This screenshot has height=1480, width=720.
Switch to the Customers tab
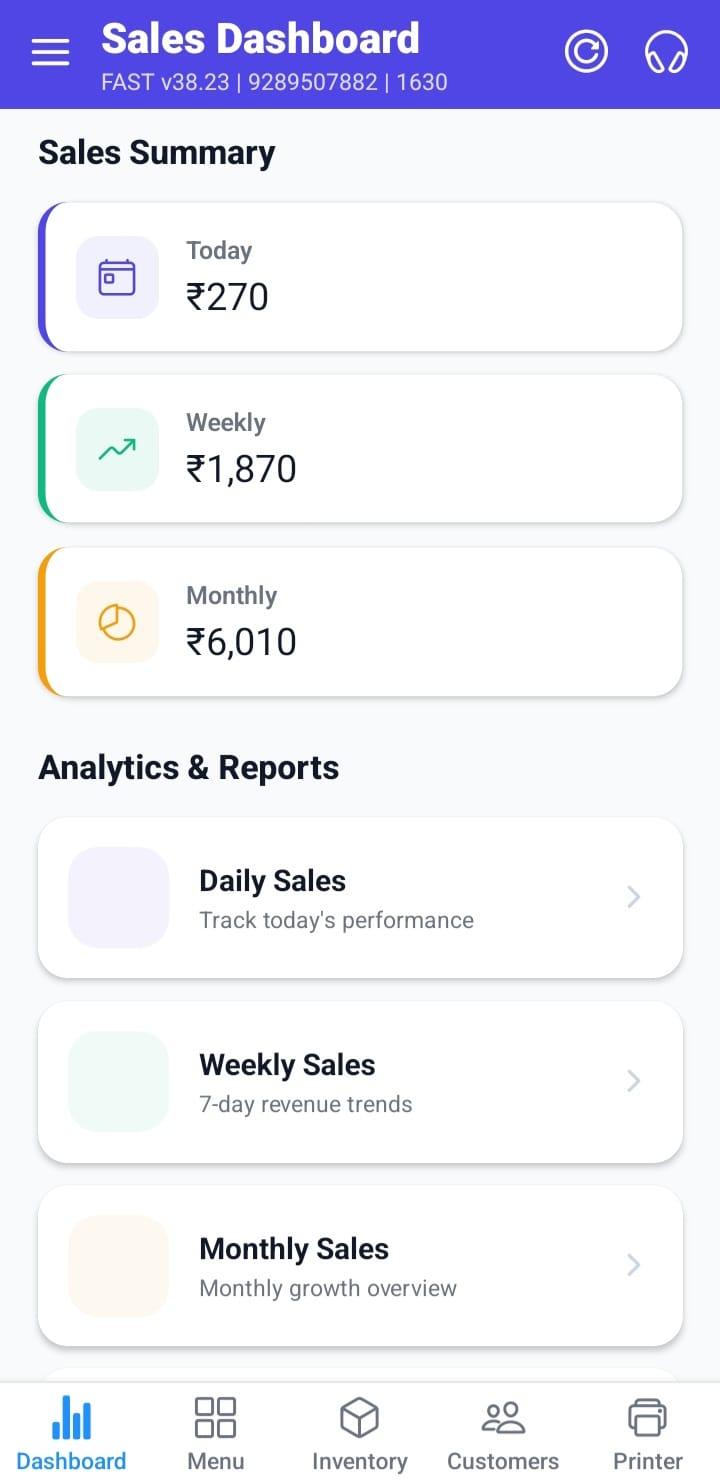coord(503,1434)
